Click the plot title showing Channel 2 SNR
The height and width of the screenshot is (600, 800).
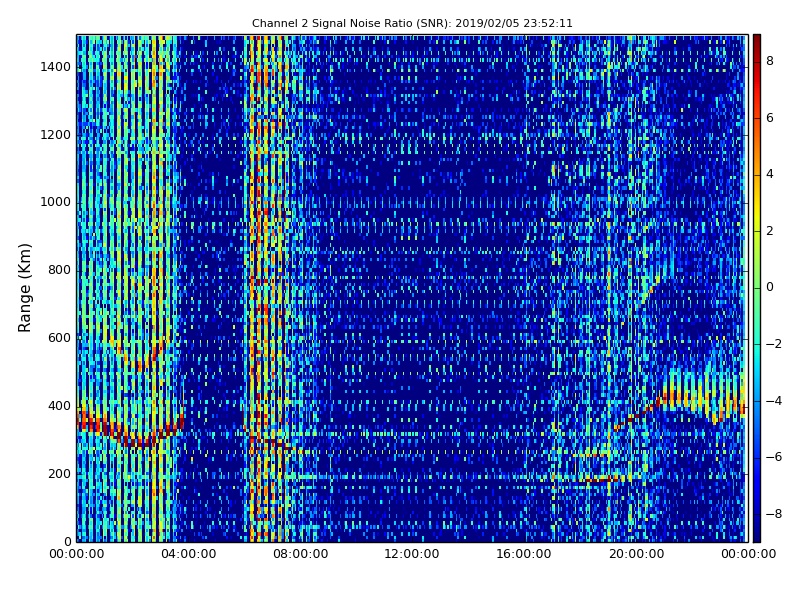[x=412, y=23]
